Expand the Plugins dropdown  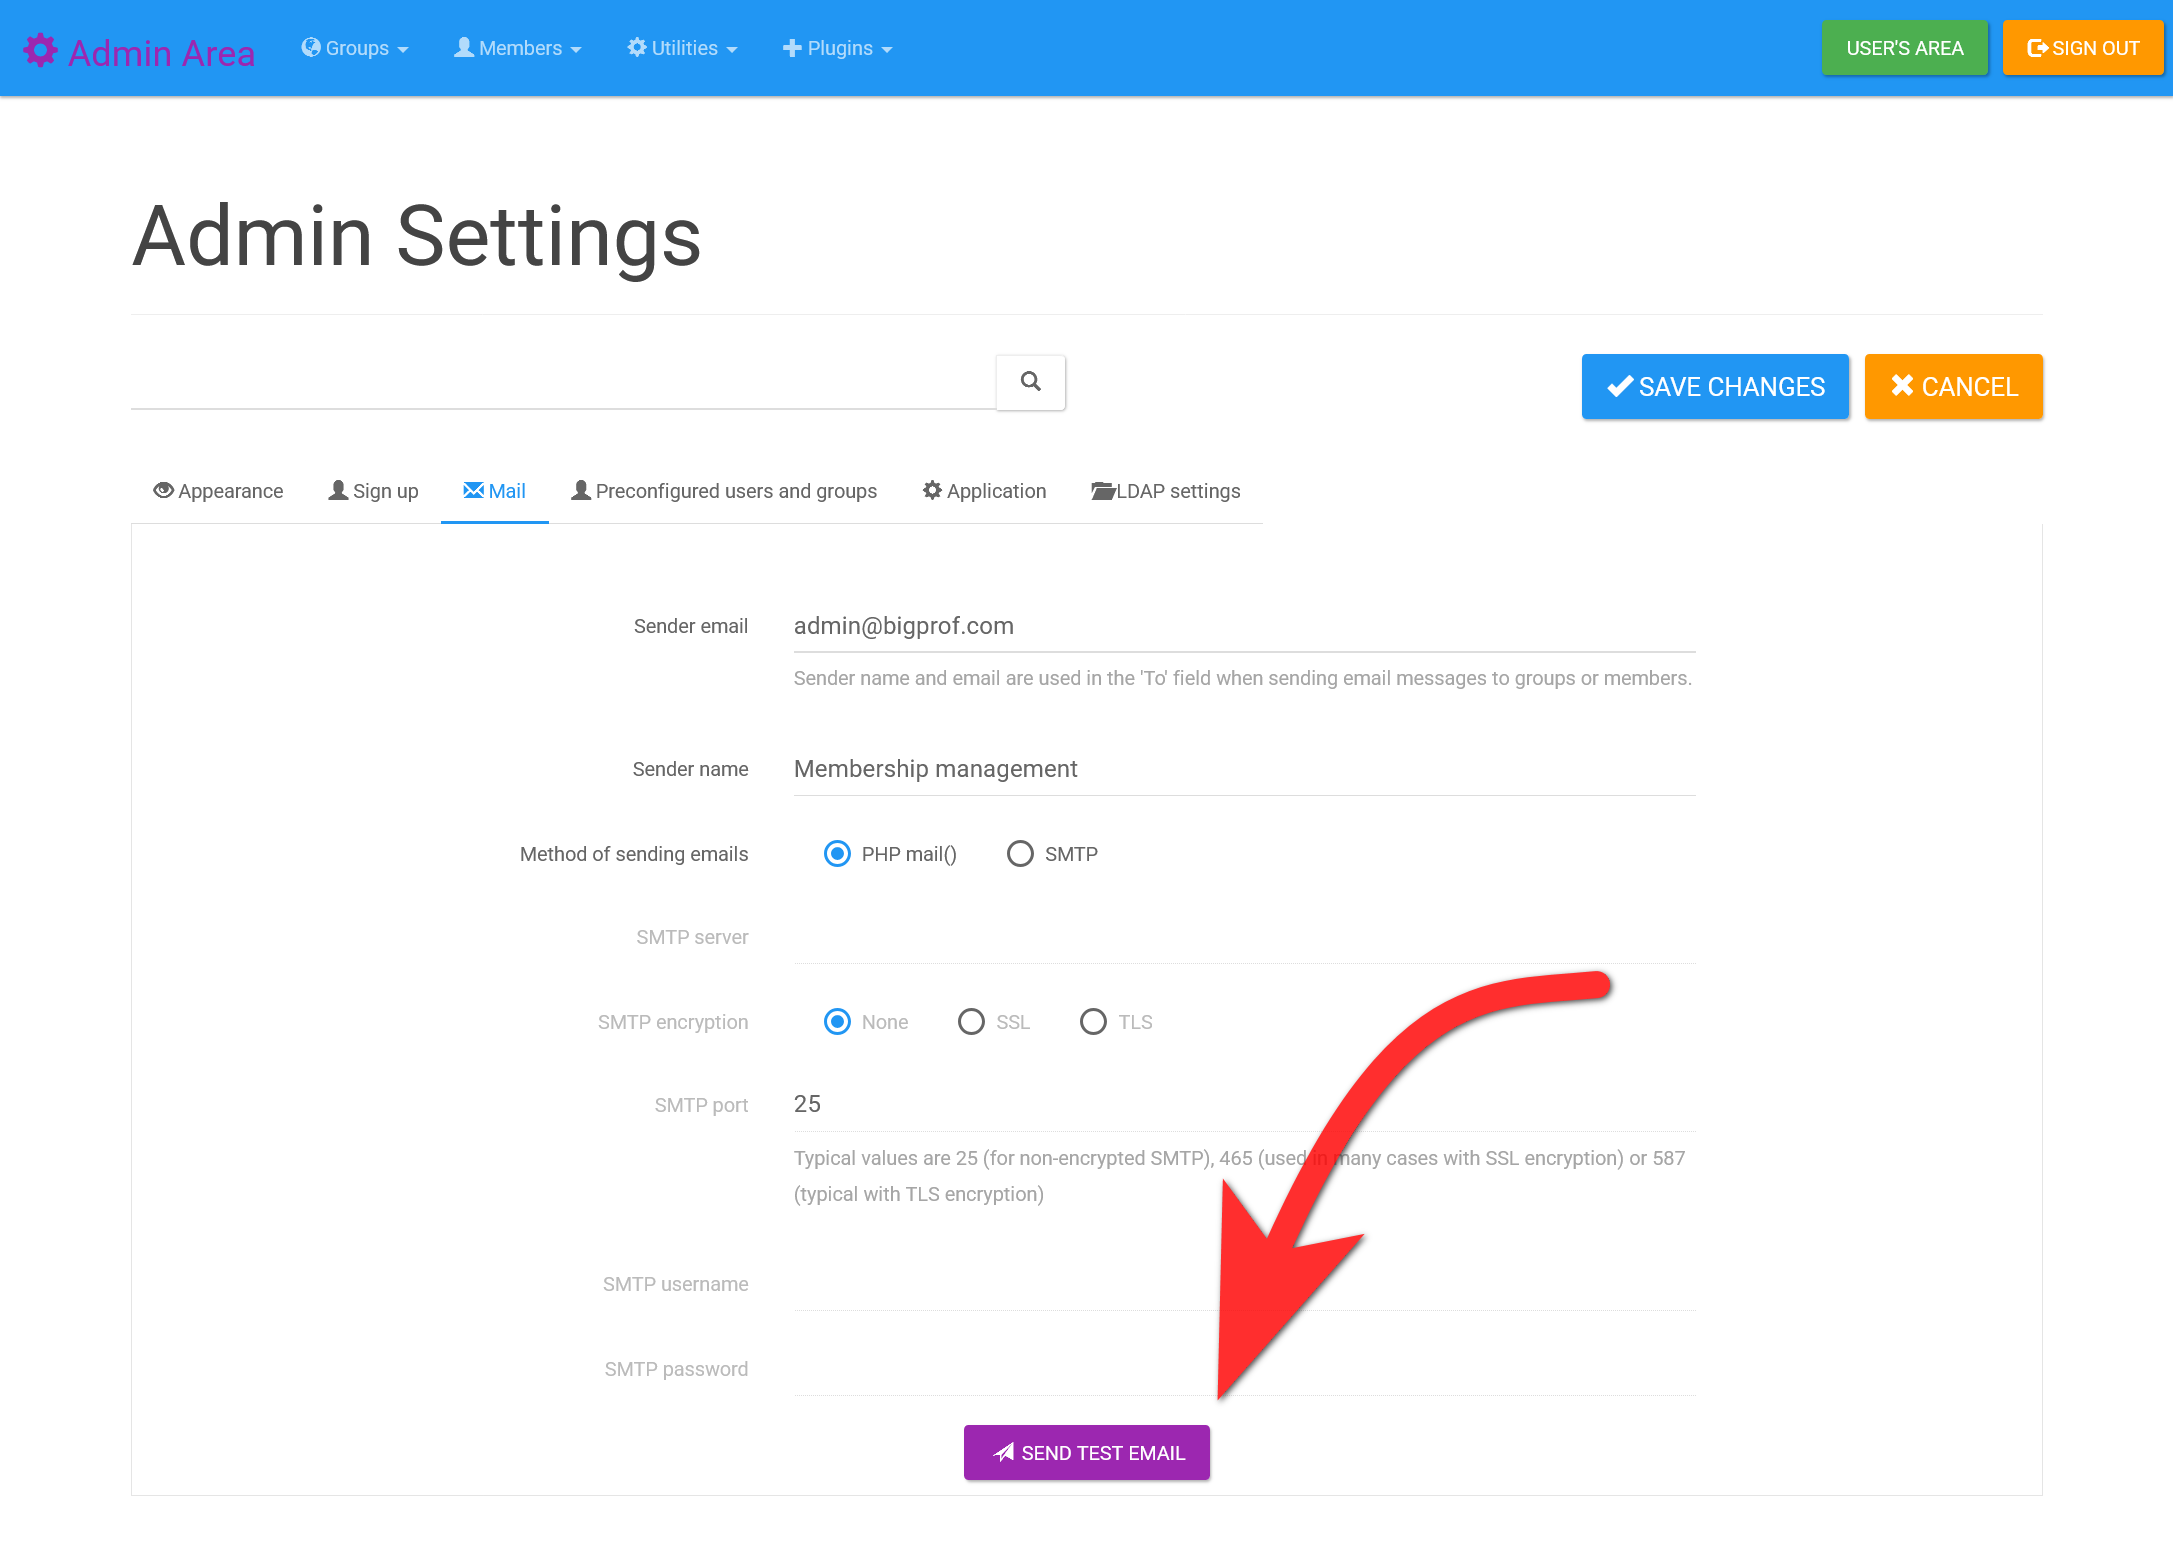coord(837,47)
